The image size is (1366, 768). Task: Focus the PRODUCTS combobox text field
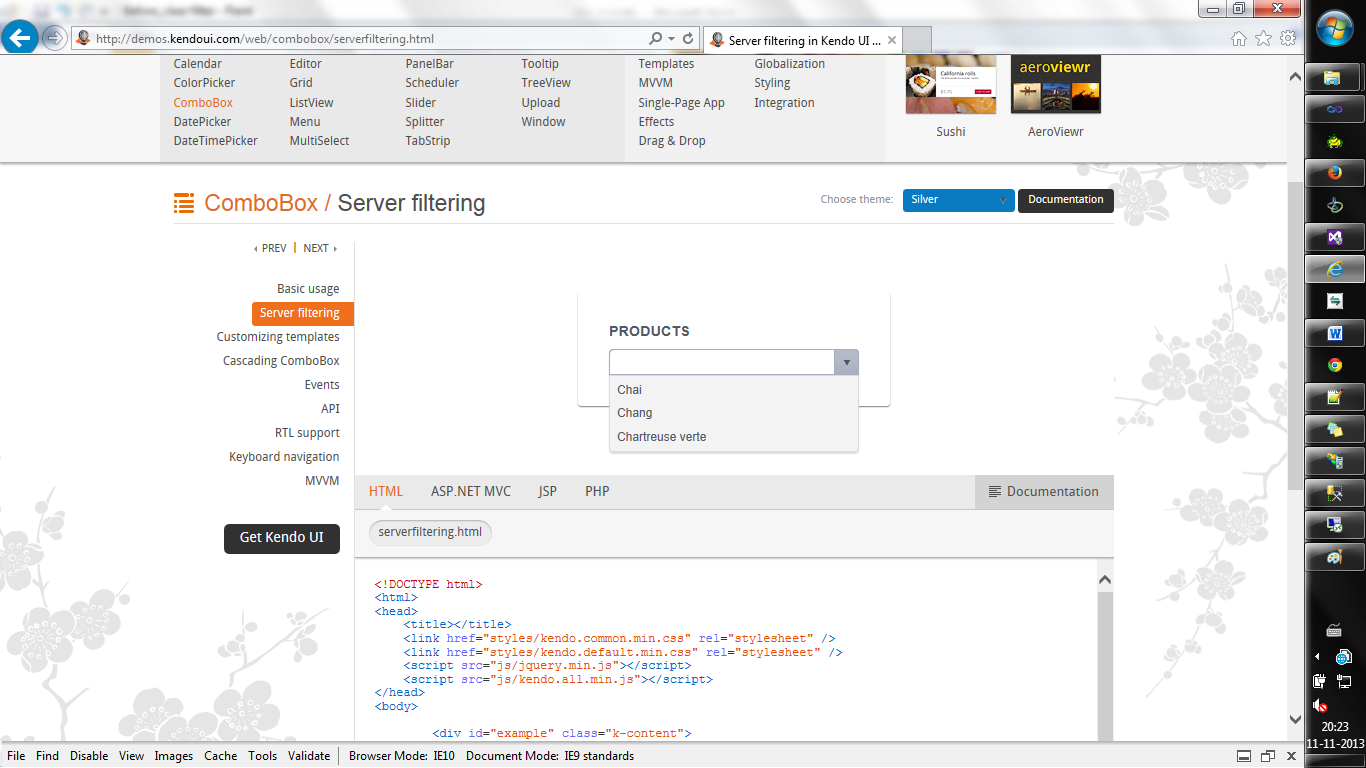(x=722, y=362)
